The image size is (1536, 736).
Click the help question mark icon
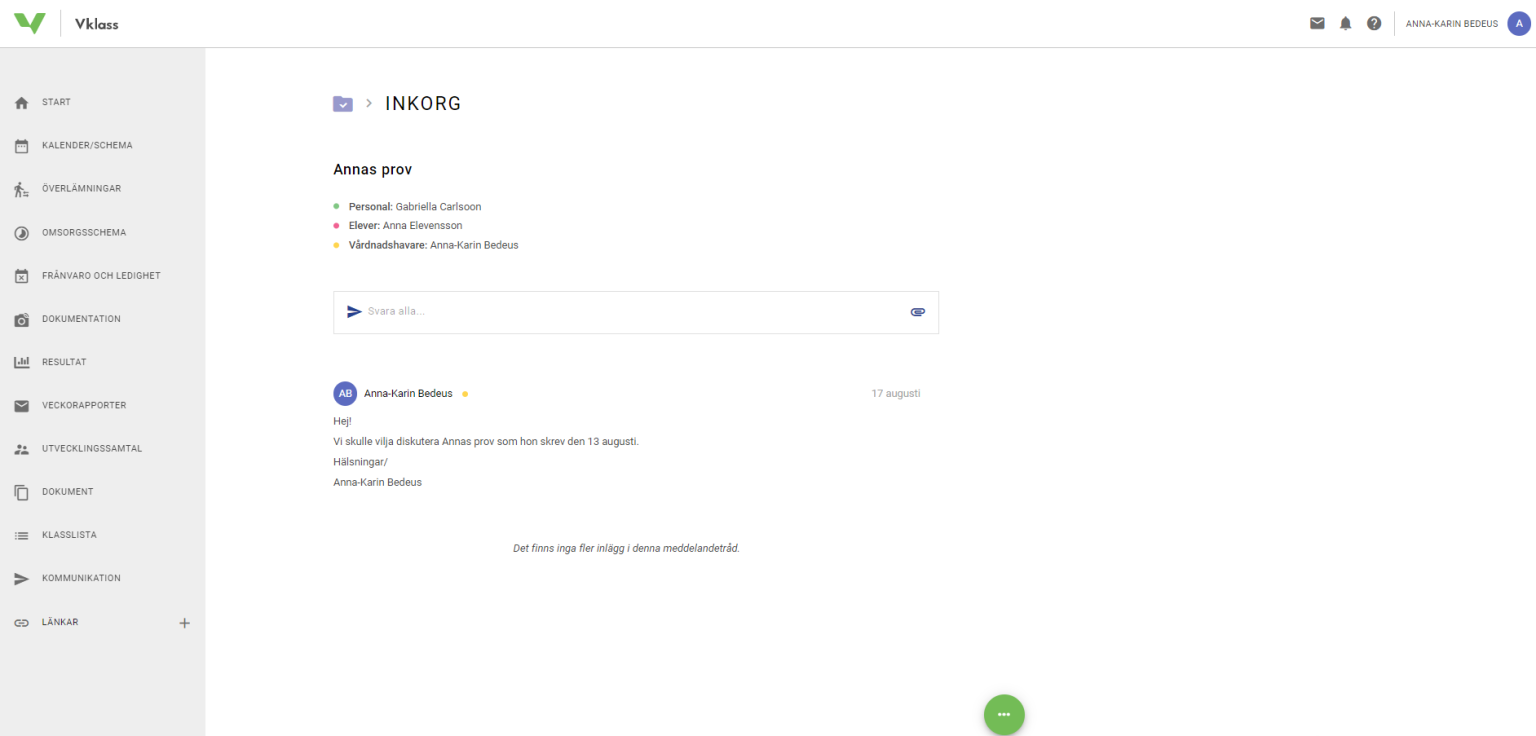click(1374, 23)
